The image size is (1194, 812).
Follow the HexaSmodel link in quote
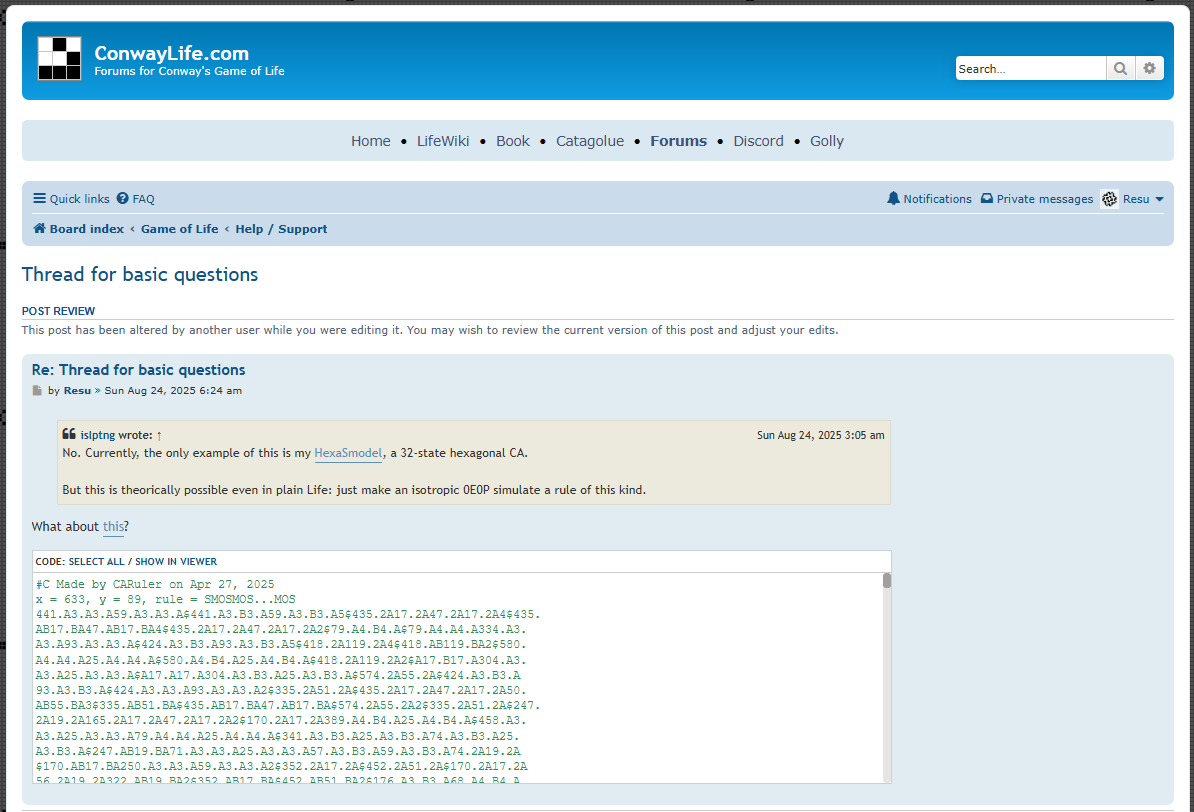pos(348,453)
